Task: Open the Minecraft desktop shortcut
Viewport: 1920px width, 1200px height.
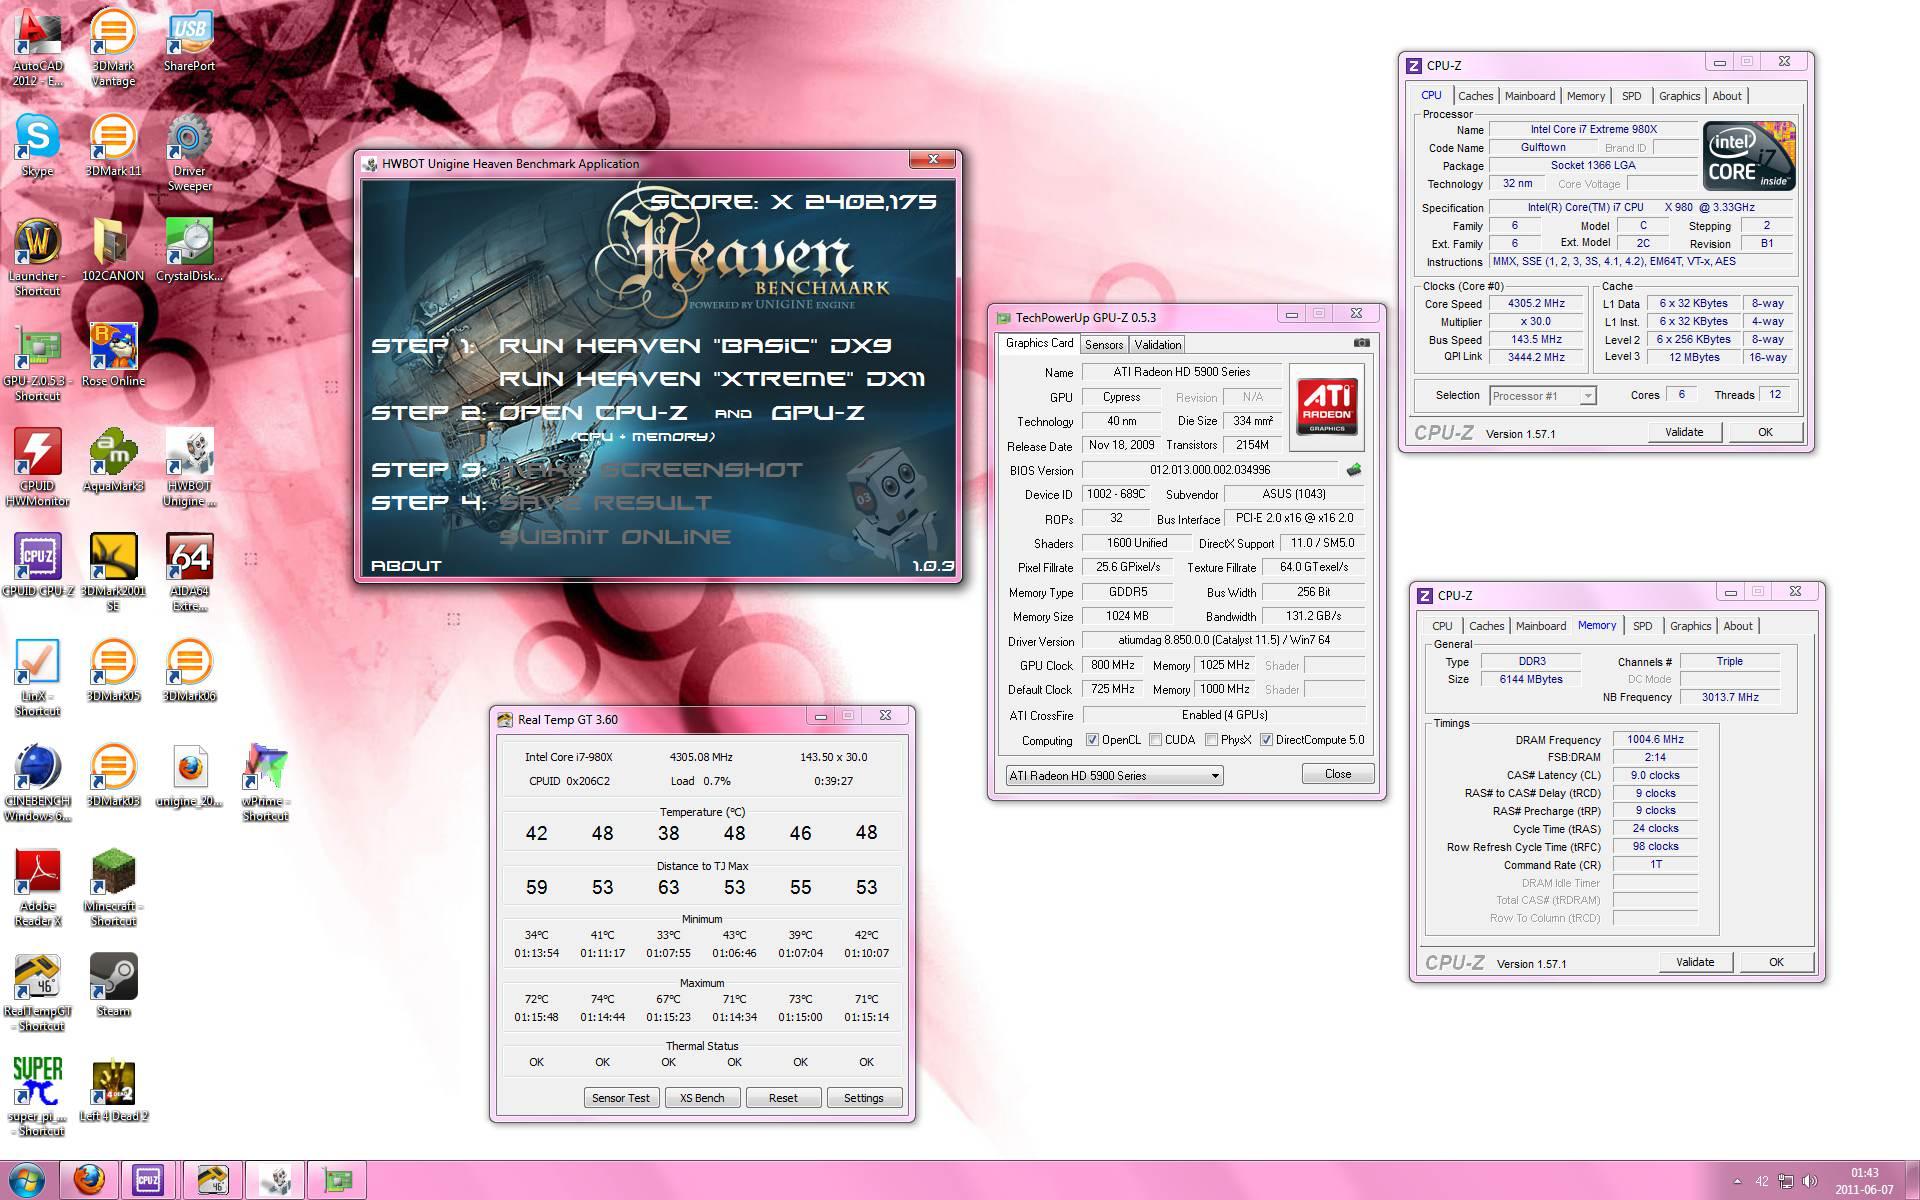Action: pyautogui.click(x=113, y=887)
